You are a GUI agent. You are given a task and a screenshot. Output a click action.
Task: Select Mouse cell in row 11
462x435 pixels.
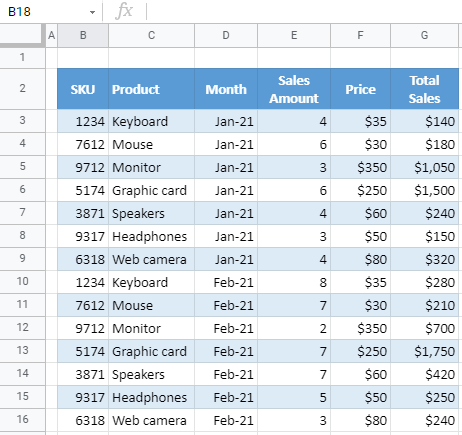pos(151,305)
